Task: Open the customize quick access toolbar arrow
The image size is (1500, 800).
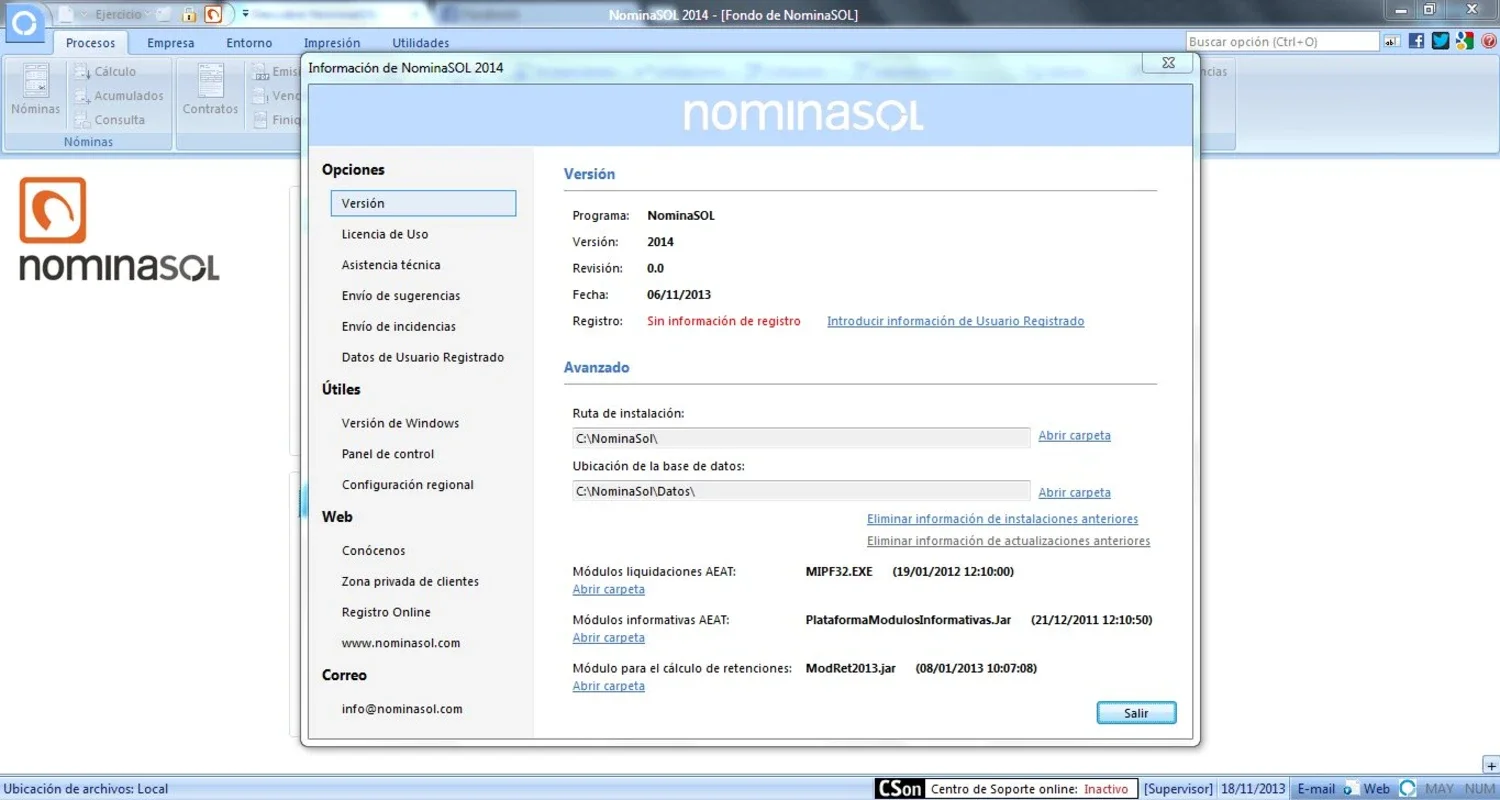Action: pos(245,14)
